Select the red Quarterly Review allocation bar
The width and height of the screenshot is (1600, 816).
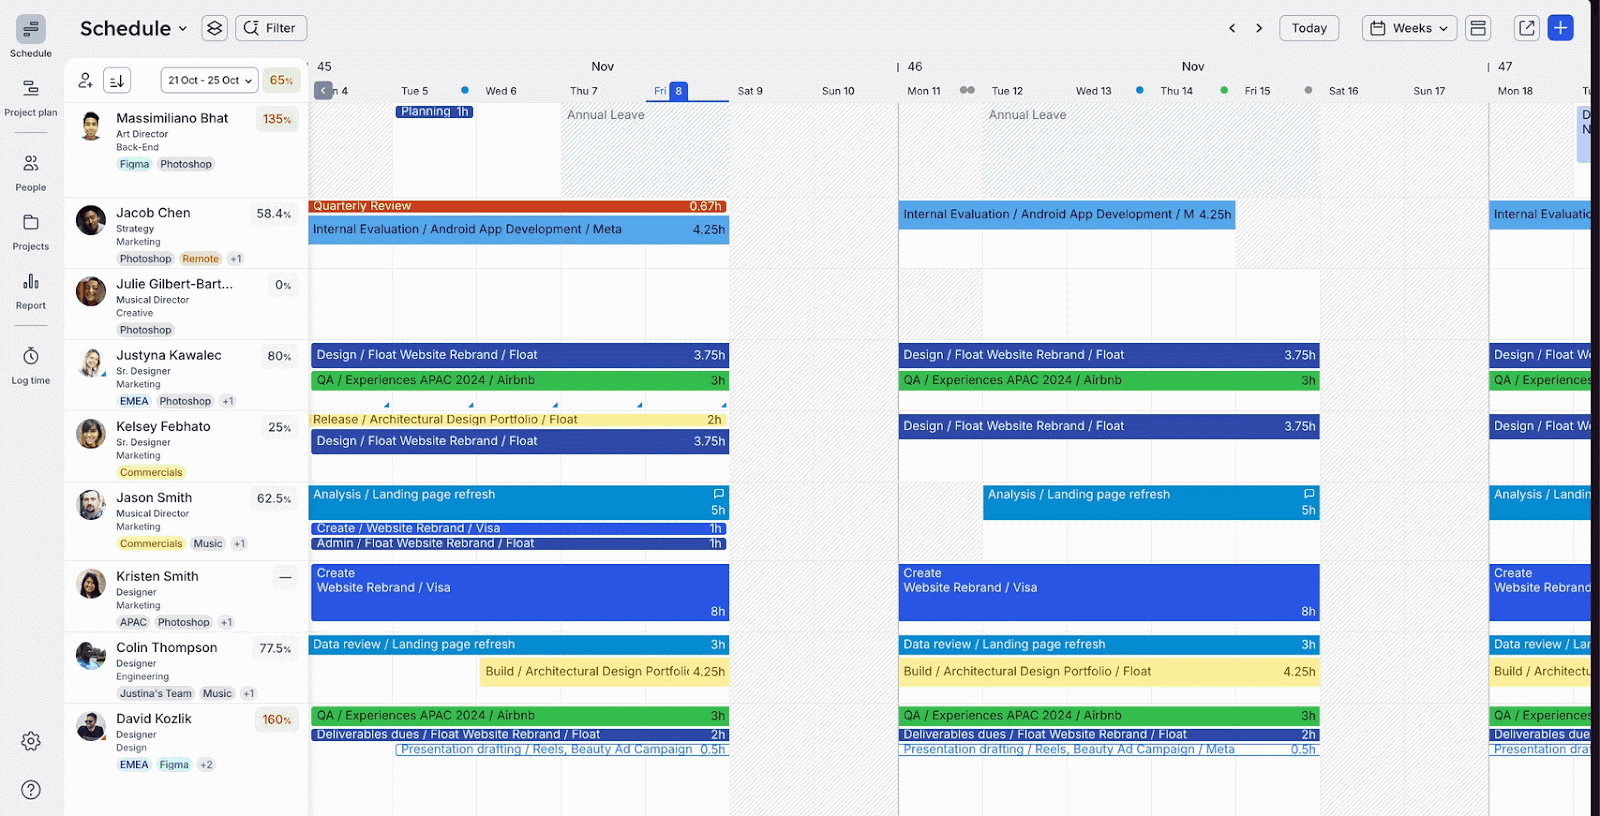(517, 206)
